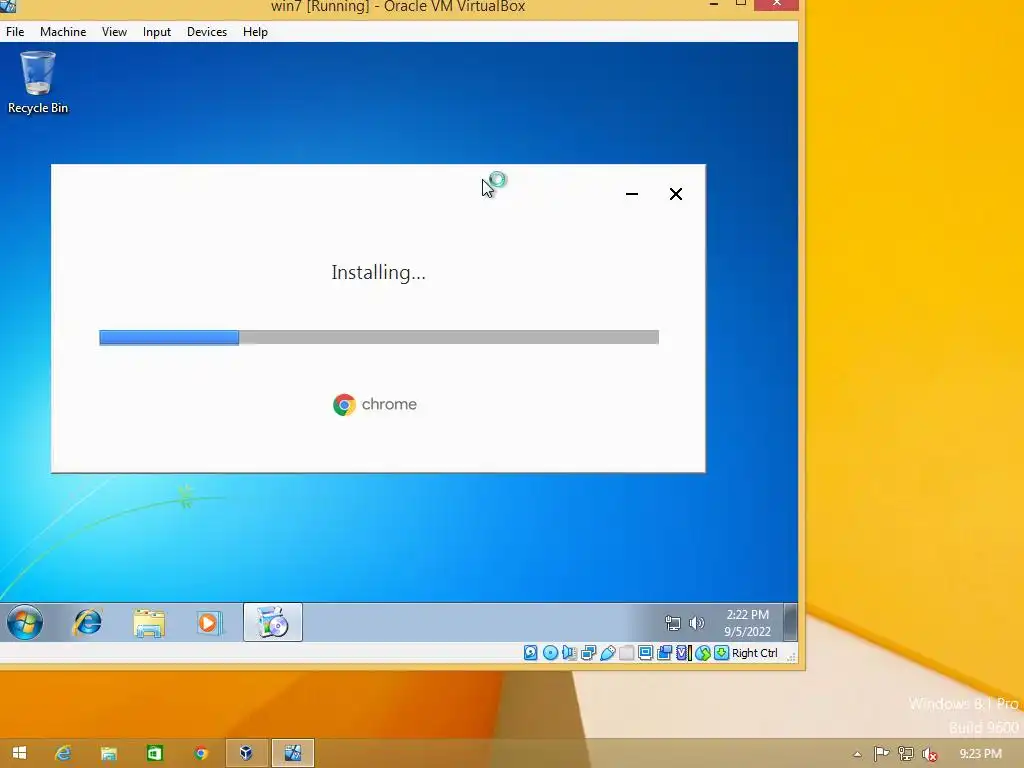Click the VirtualBox audio indicator icon
The width and height of the screenshot is (1024, 768).
coord(569,652)
